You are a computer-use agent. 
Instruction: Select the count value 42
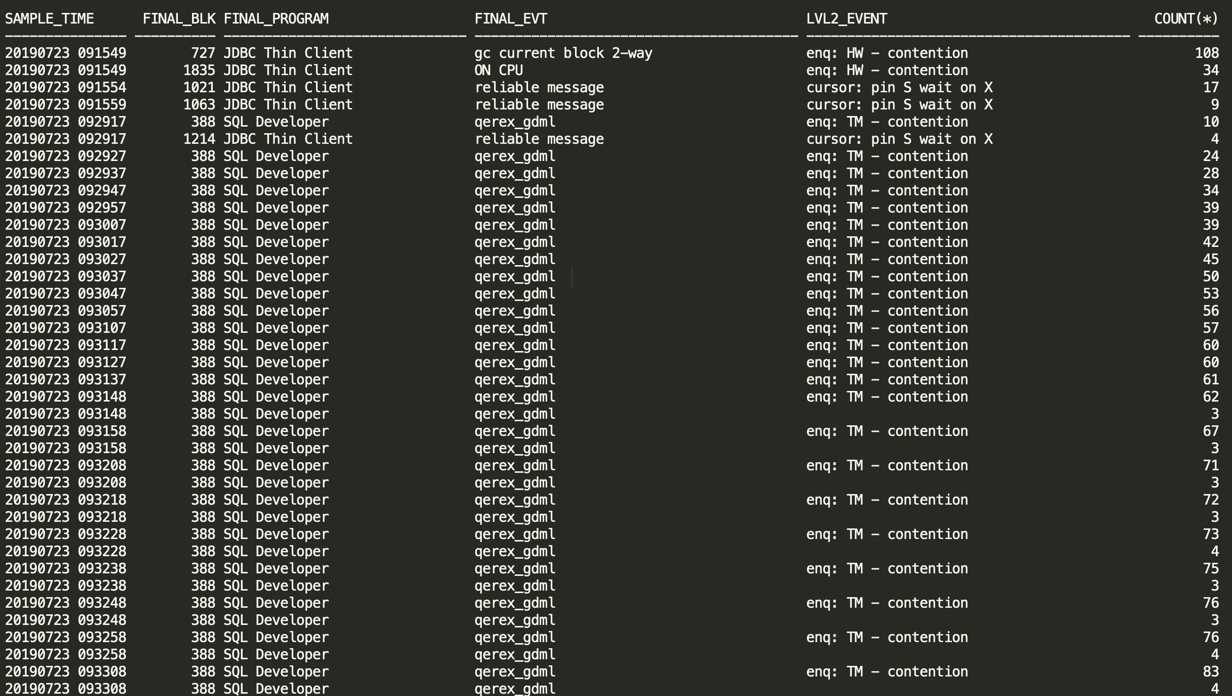[1210, 242]
